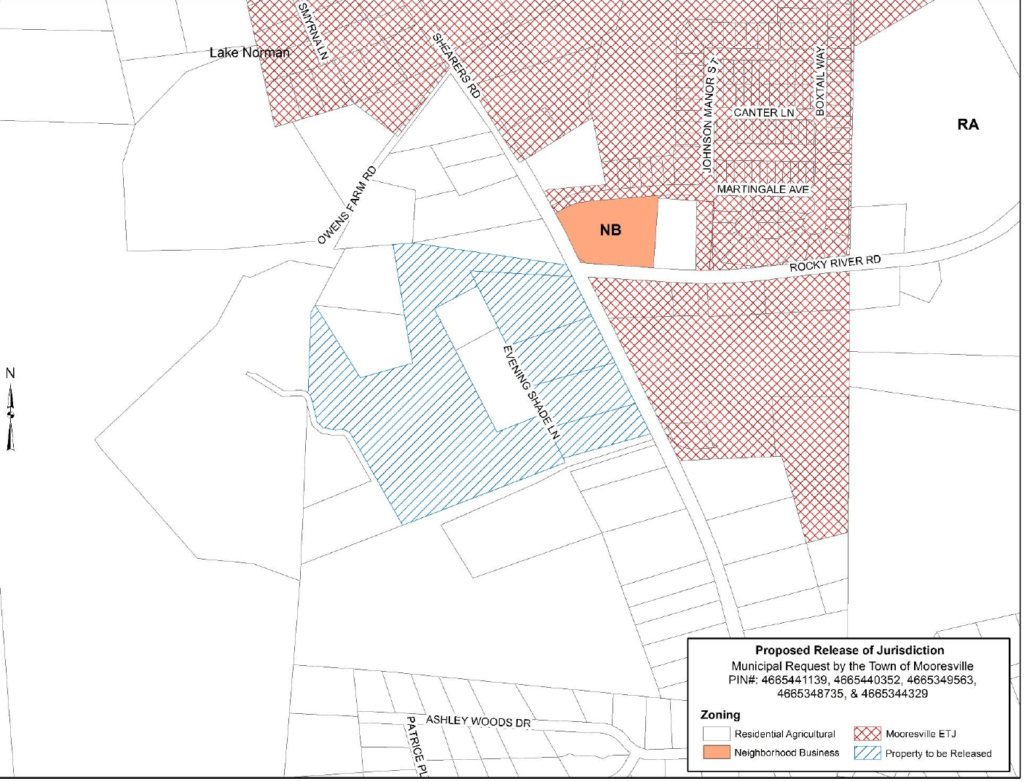
Task: Click the Ashley Woods Dr label
Action: pyautogui.click(x=478, y=721)
